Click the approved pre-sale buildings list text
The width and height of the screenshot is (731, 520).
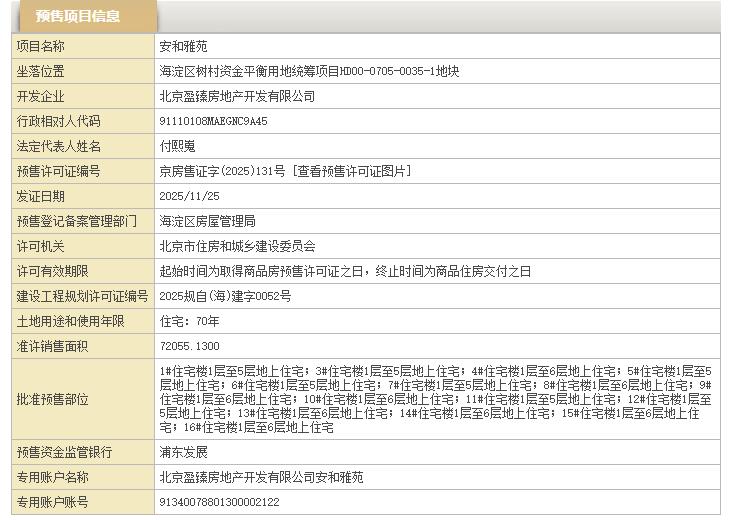[435, 399]
